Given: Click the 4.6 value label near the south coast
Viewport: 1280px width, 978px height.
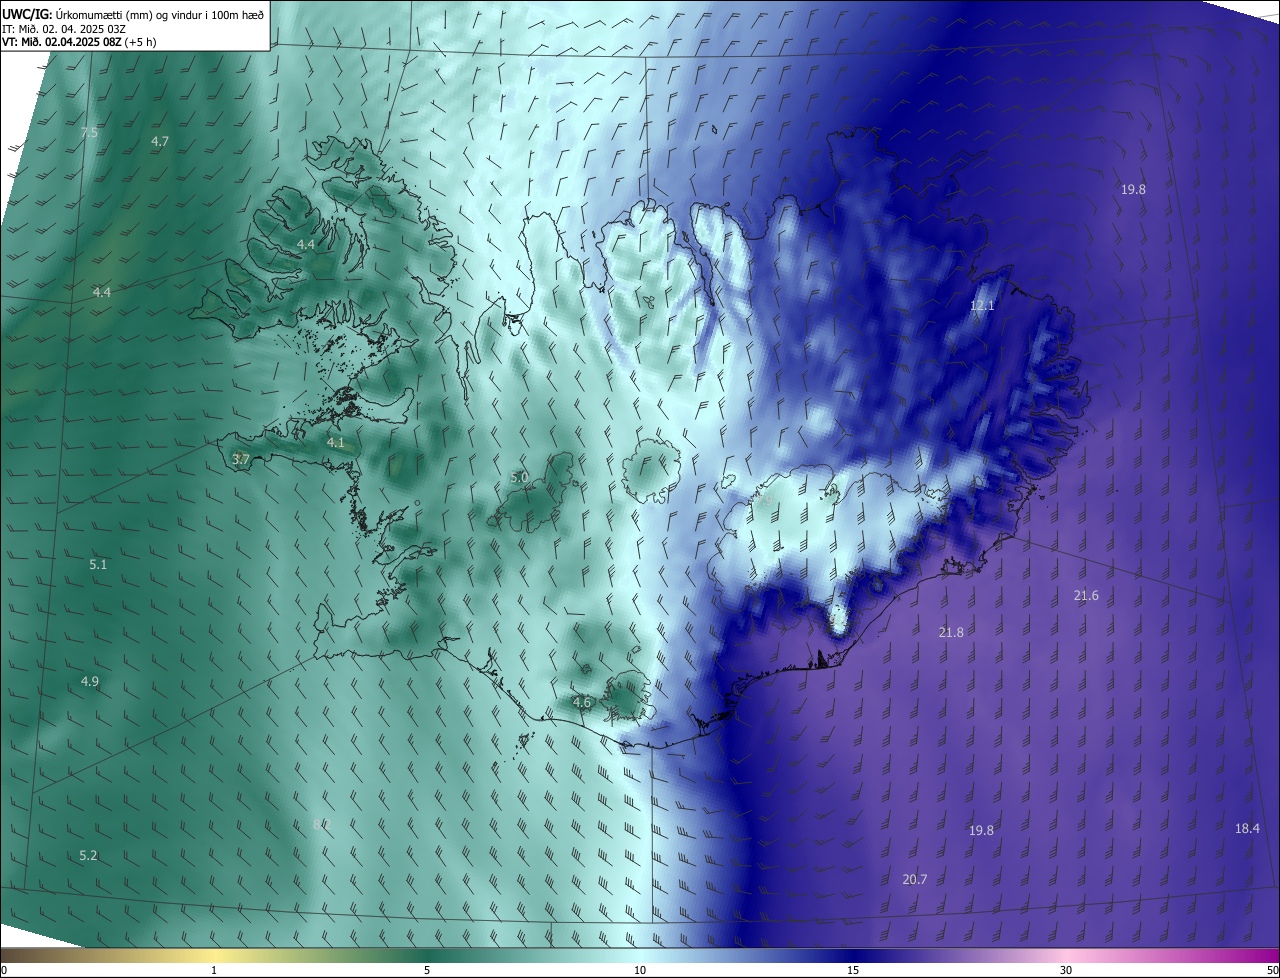Looking at the screenshot, I should coord(582,702).
